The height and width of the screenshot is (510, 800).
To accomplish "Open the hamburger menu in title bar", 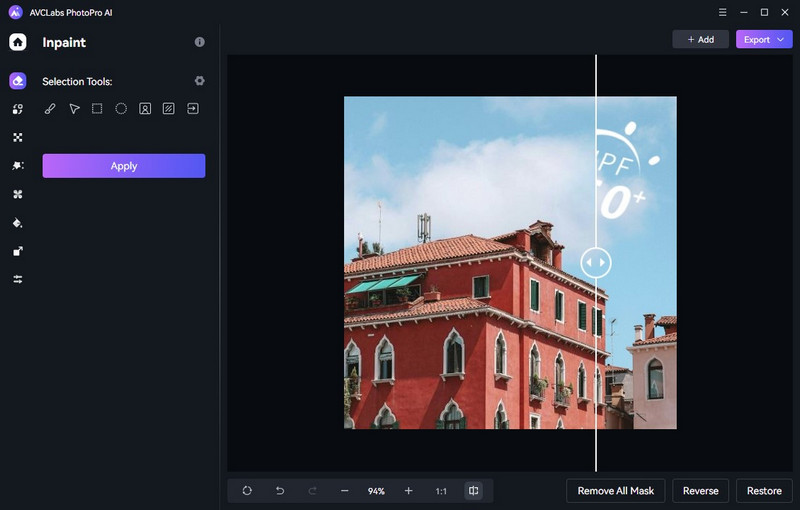I will tap(722, 12).
